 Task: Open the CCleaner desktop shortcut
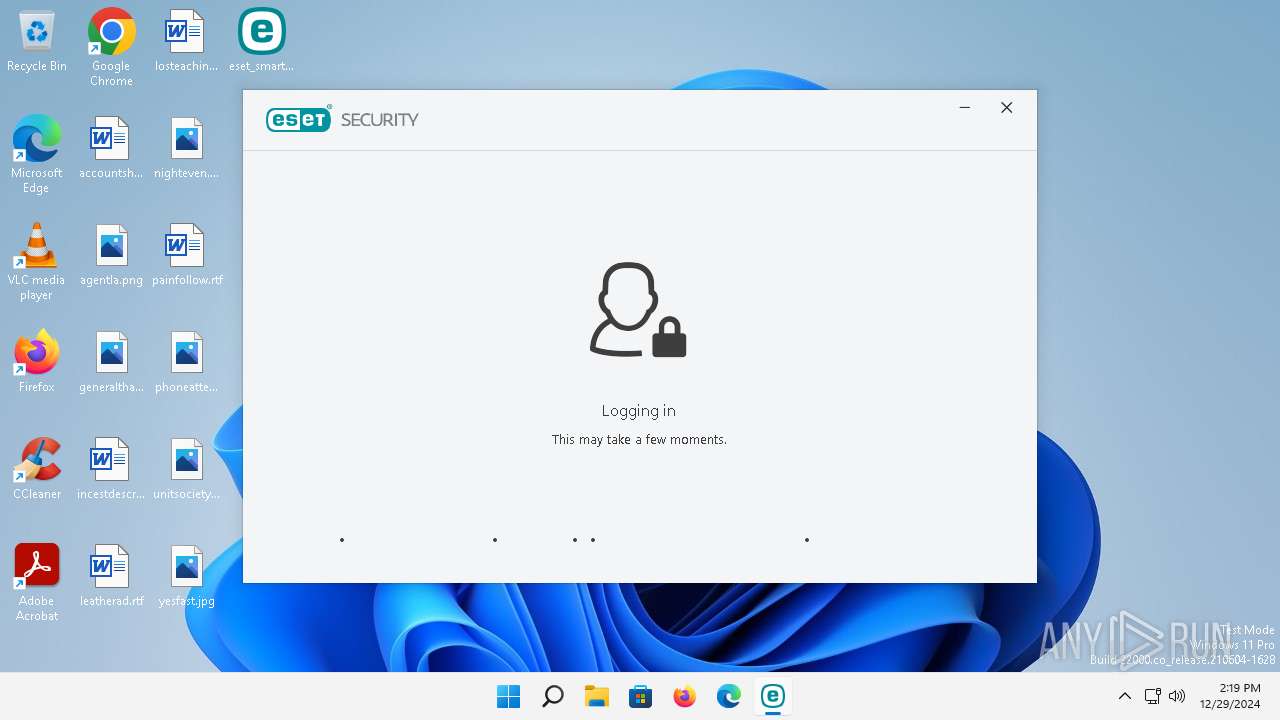point(37,469)
